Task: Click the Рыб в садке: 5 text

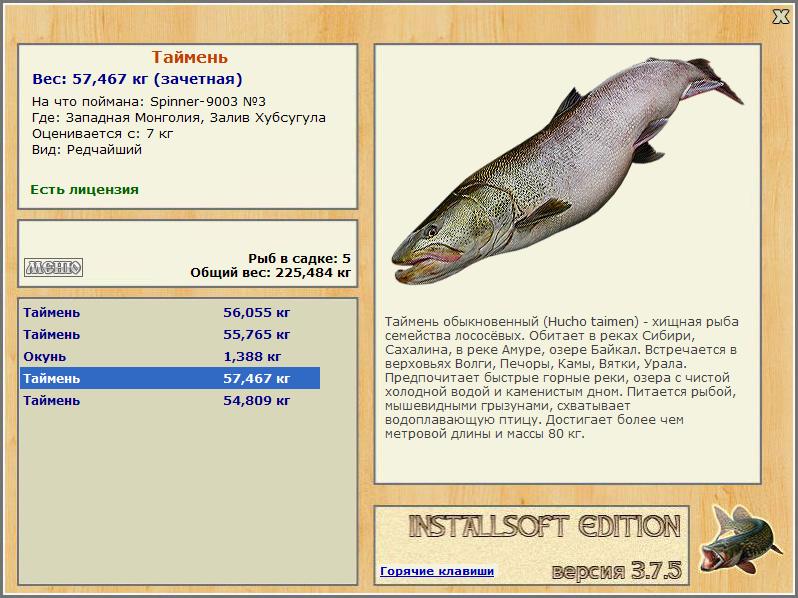Action: pyautogui.click(x=299, y=258)
